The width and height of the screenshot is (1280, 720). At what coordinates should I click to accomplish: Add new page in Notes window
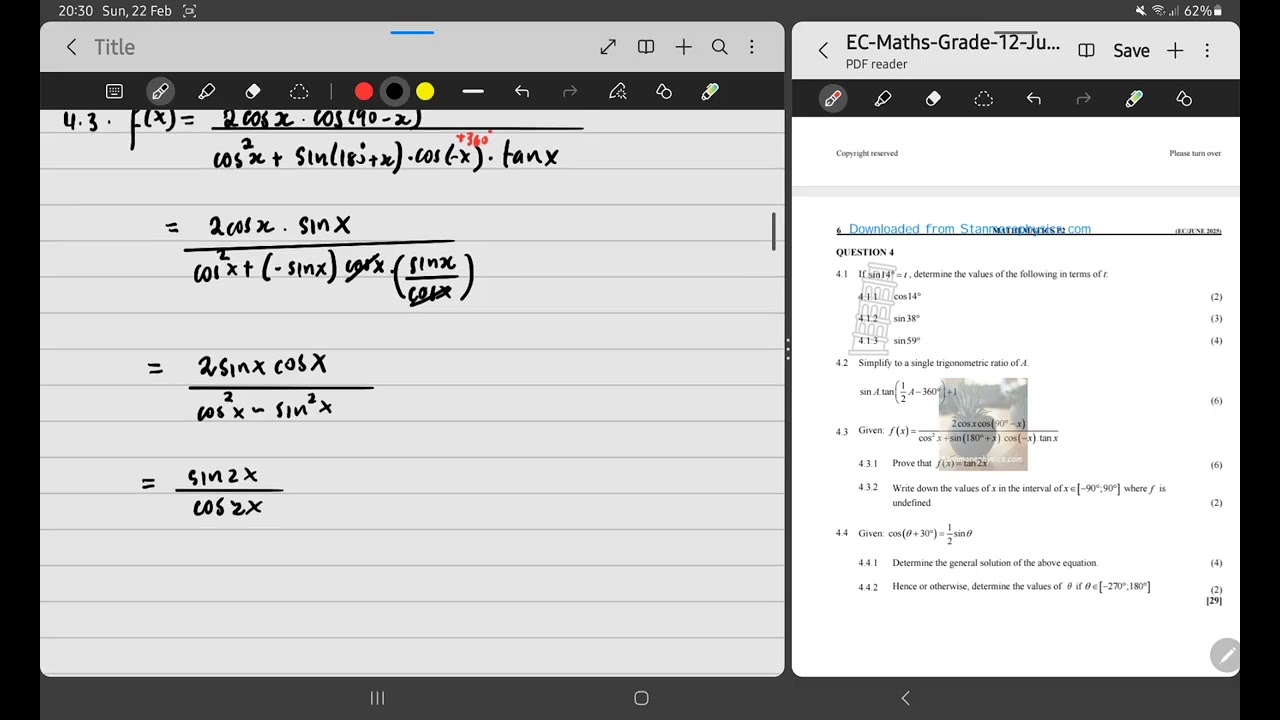pos(684,47)
